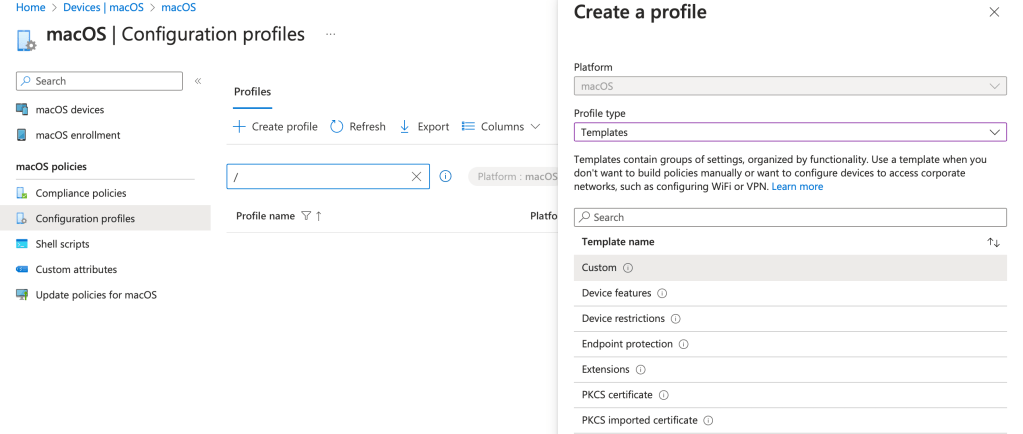
Task: Collapse the sidebar using the double chevron
Action: point(198,81)
